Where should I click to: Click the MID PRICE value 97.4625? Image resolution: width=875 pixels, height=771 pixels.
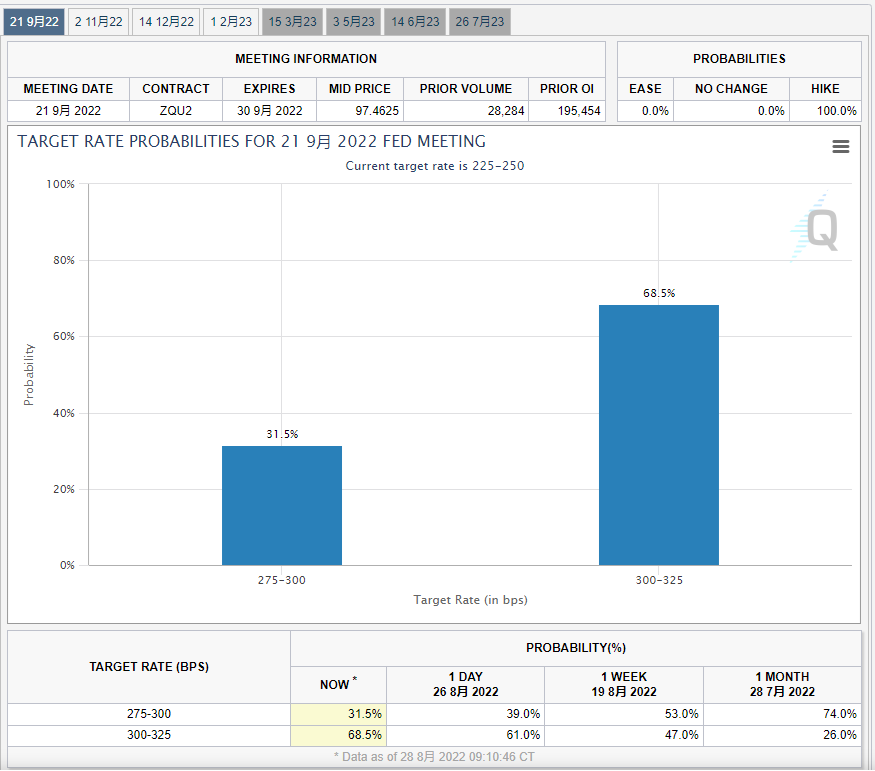pos(360,111)
